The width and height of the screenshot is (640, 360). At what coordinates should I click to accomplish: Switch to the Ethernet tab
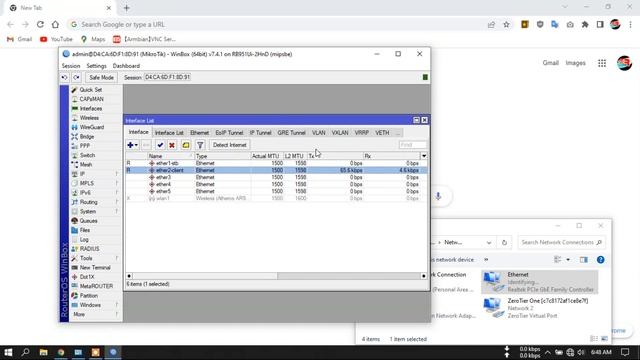(200, 133)
